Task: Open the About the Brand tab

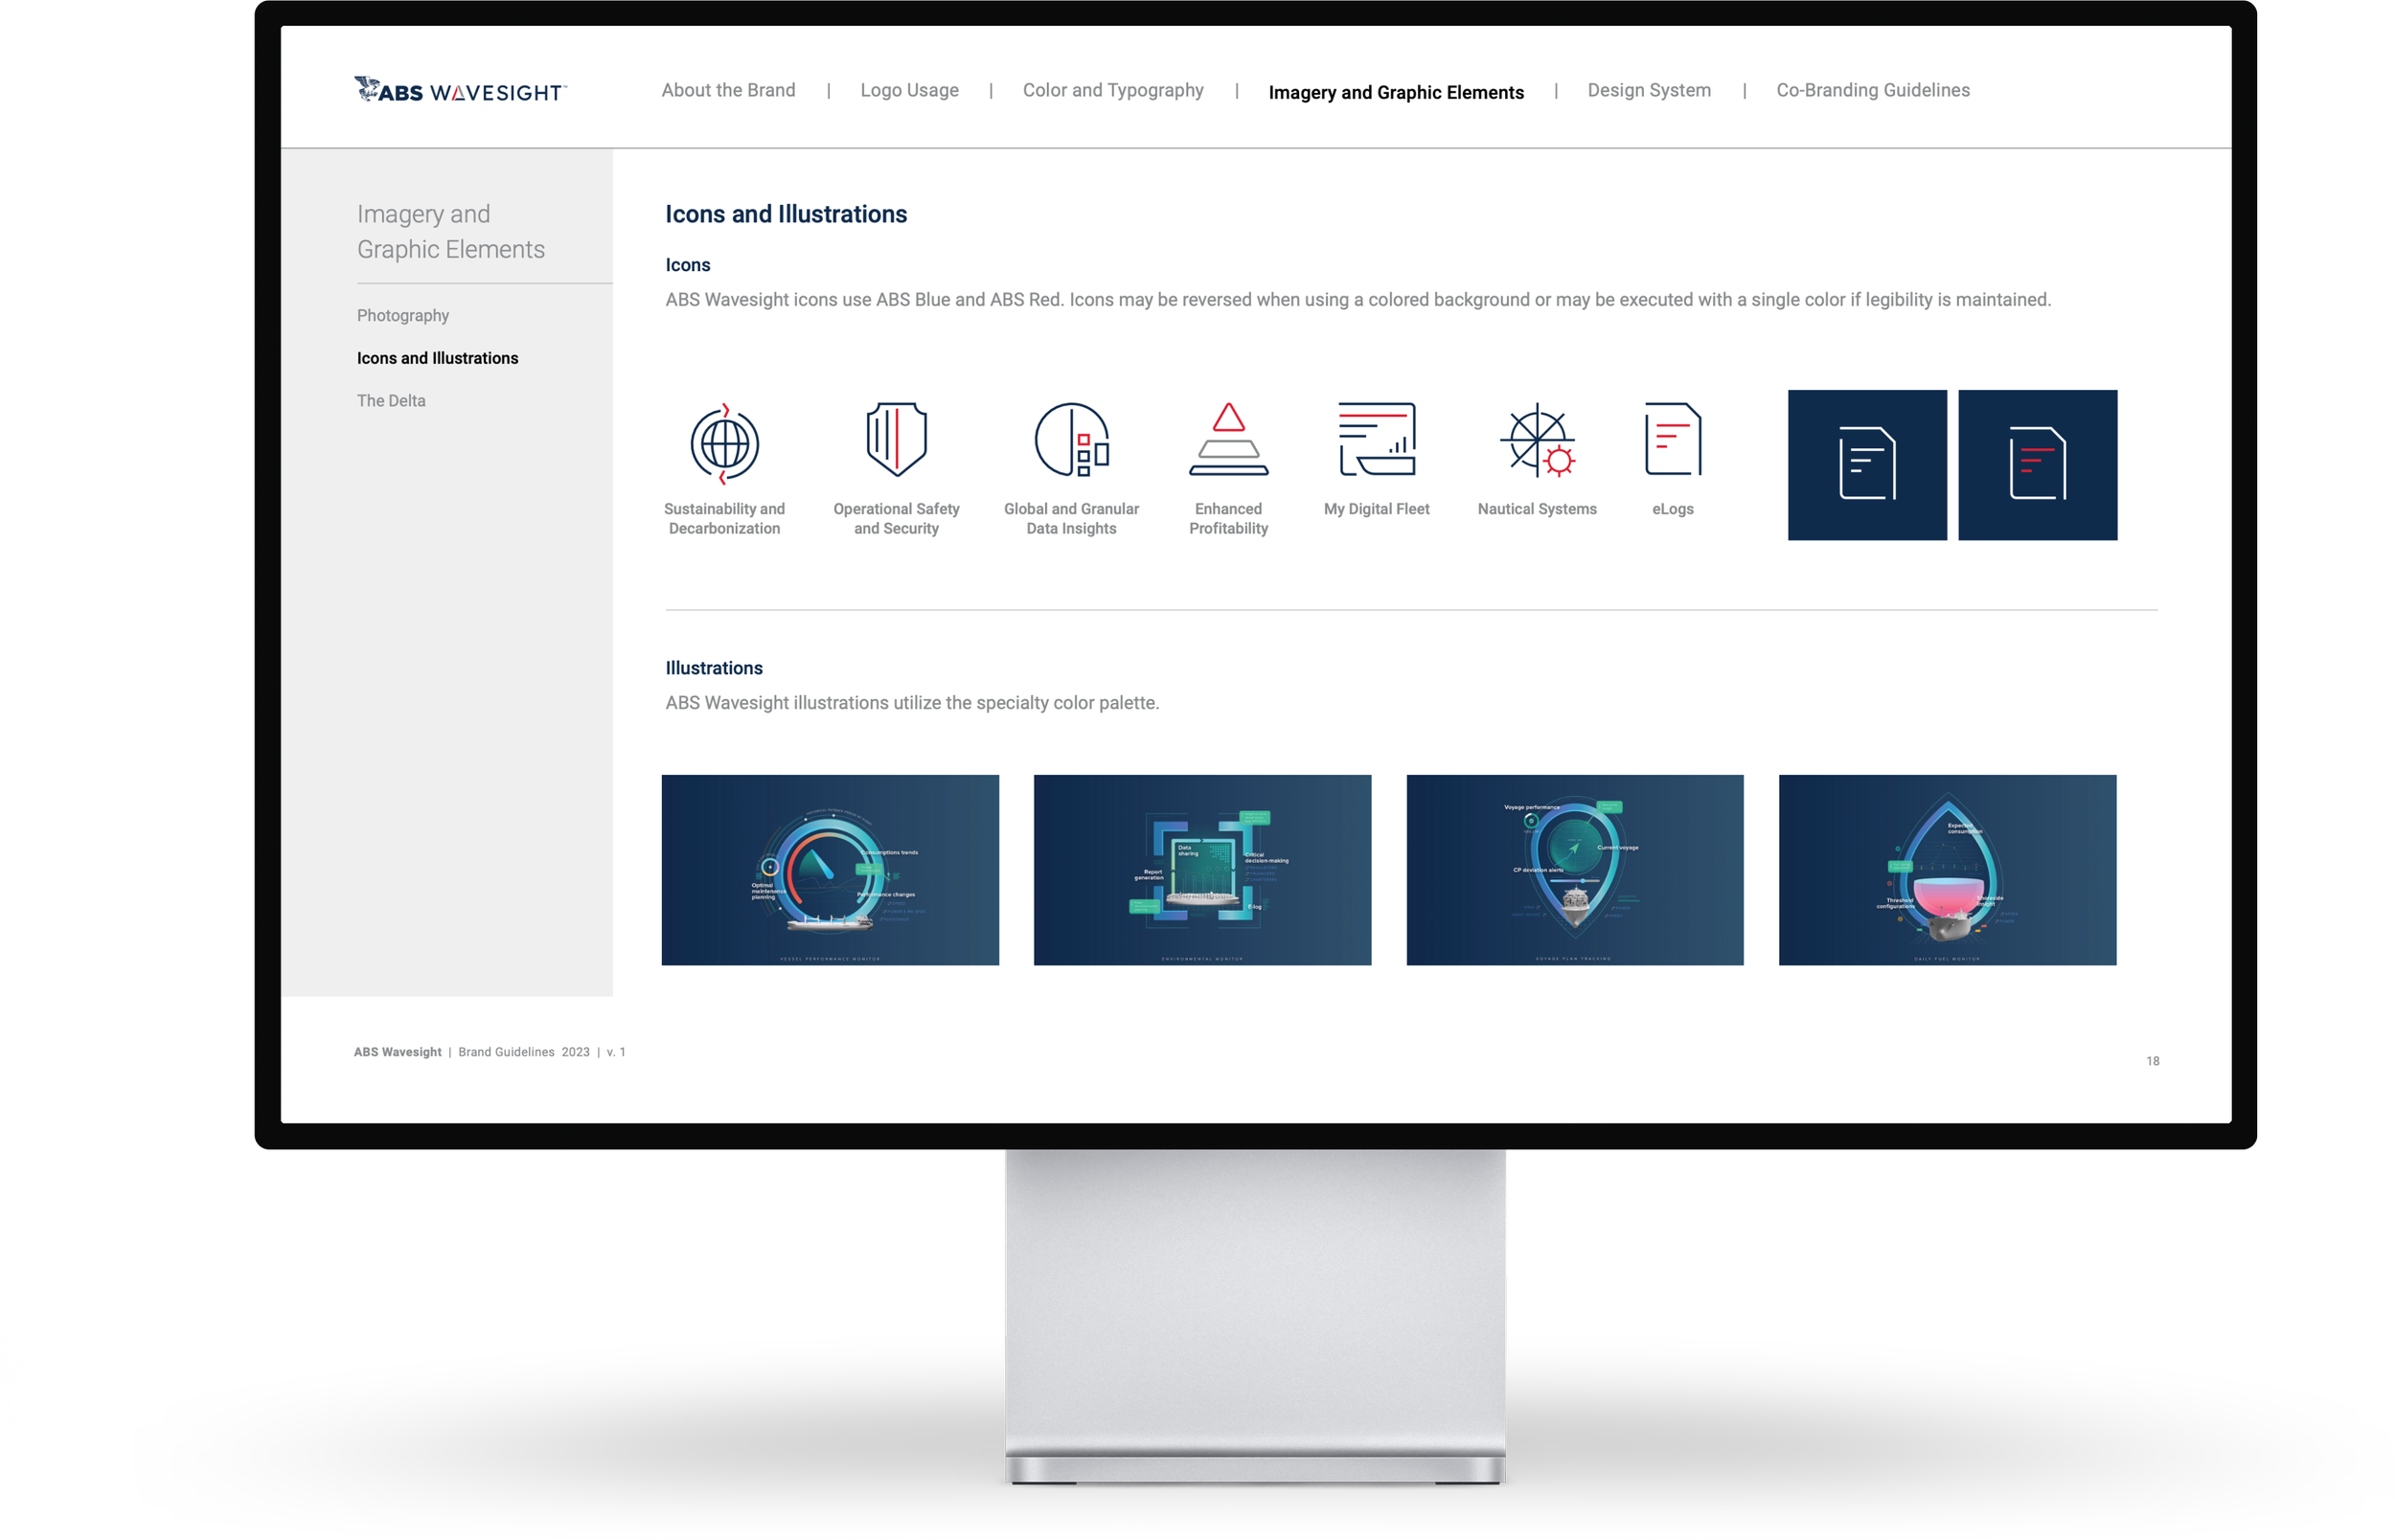Action: [x=728, y=90]
